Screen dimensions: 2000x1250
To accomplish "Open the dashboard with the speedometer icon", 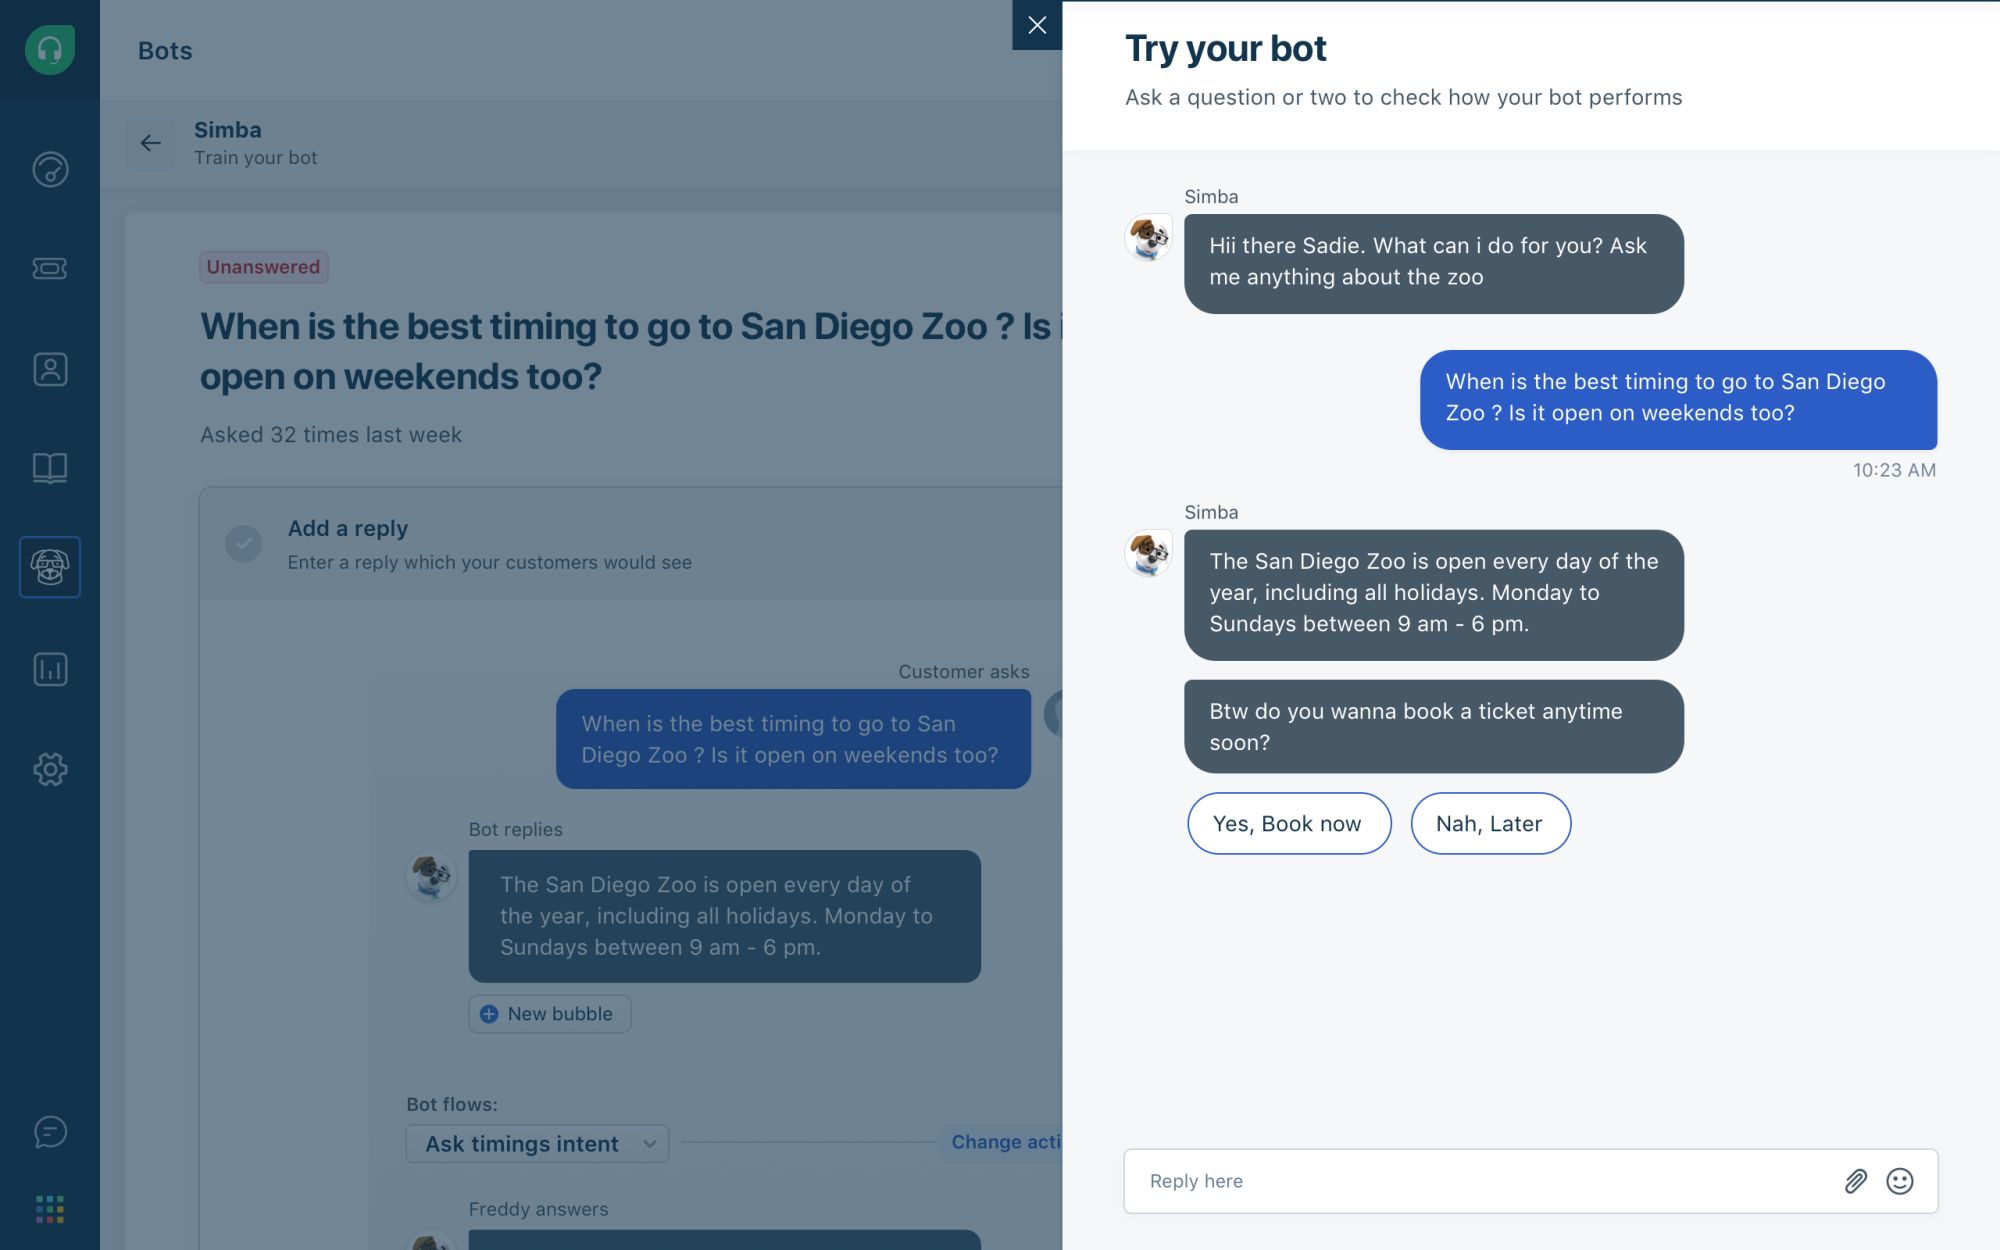I will [49, 169].
